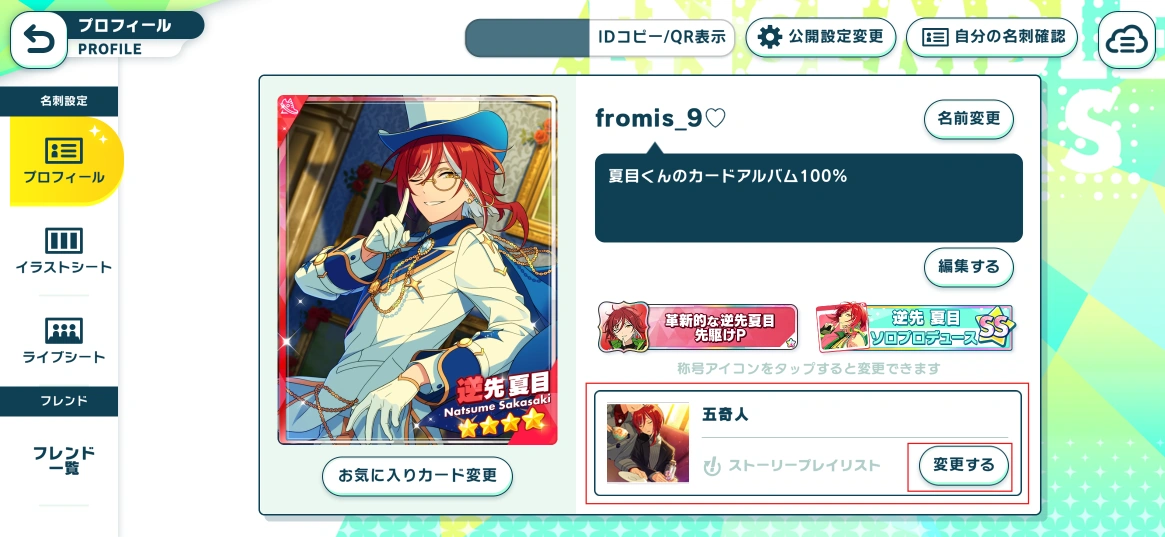Click the profile comment text box

click(x=808, y=198)
